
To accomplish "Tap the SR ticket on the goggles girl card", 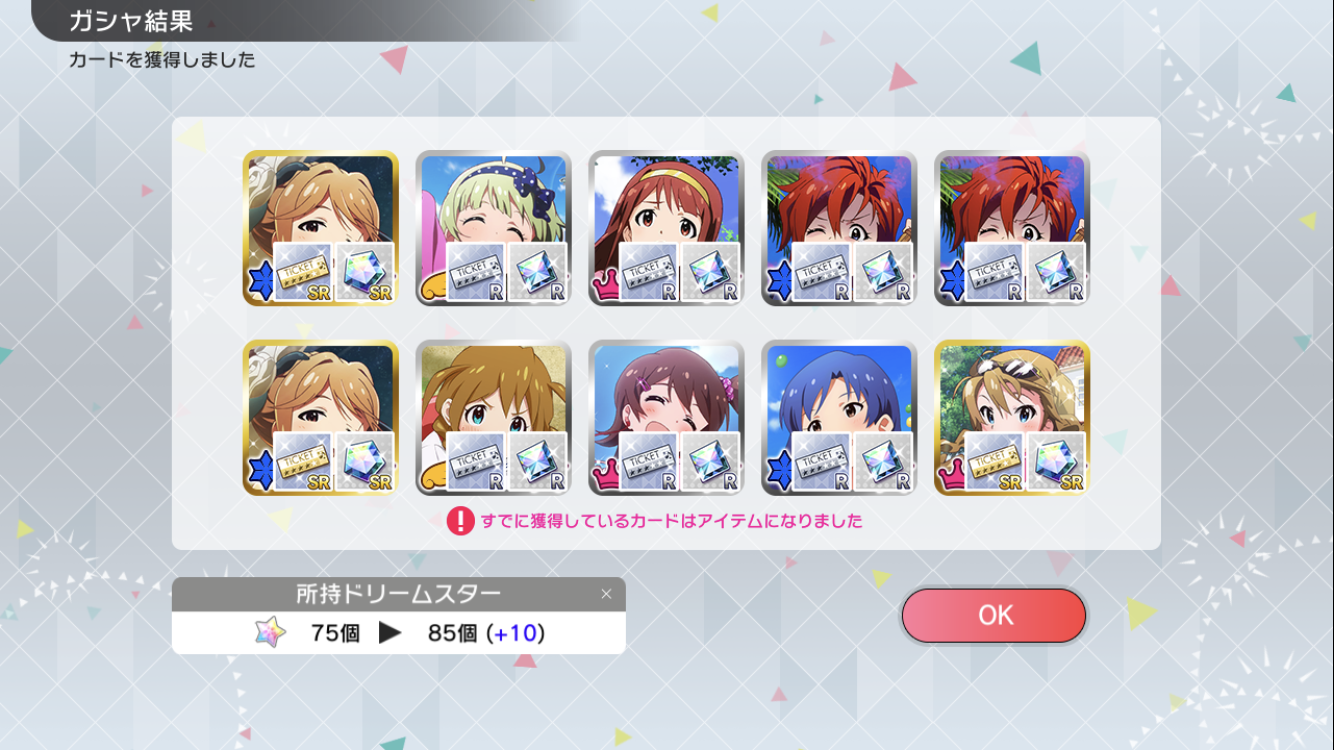I will (995, 461).
